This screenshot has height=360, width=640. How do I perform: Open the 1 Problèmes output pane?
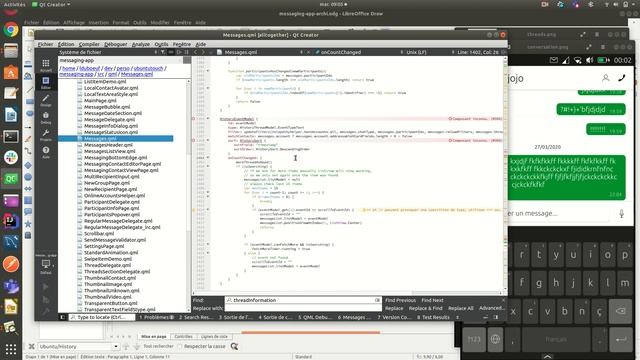157,317
